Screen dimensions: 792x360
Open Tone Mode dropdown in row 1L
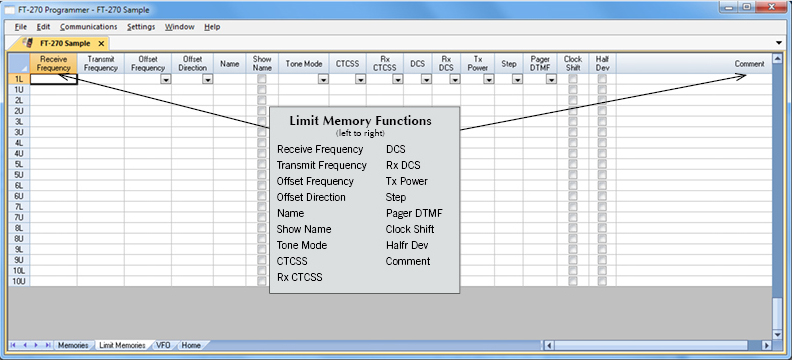click(323, 79)
